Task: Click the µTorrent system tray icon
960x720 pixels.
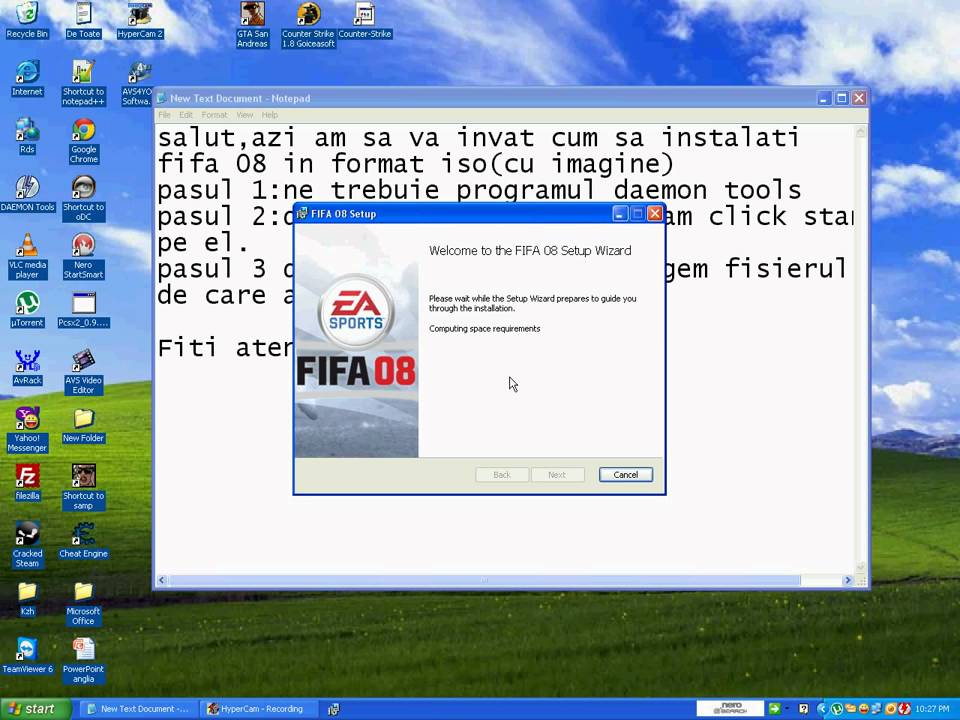Action: 837,709
